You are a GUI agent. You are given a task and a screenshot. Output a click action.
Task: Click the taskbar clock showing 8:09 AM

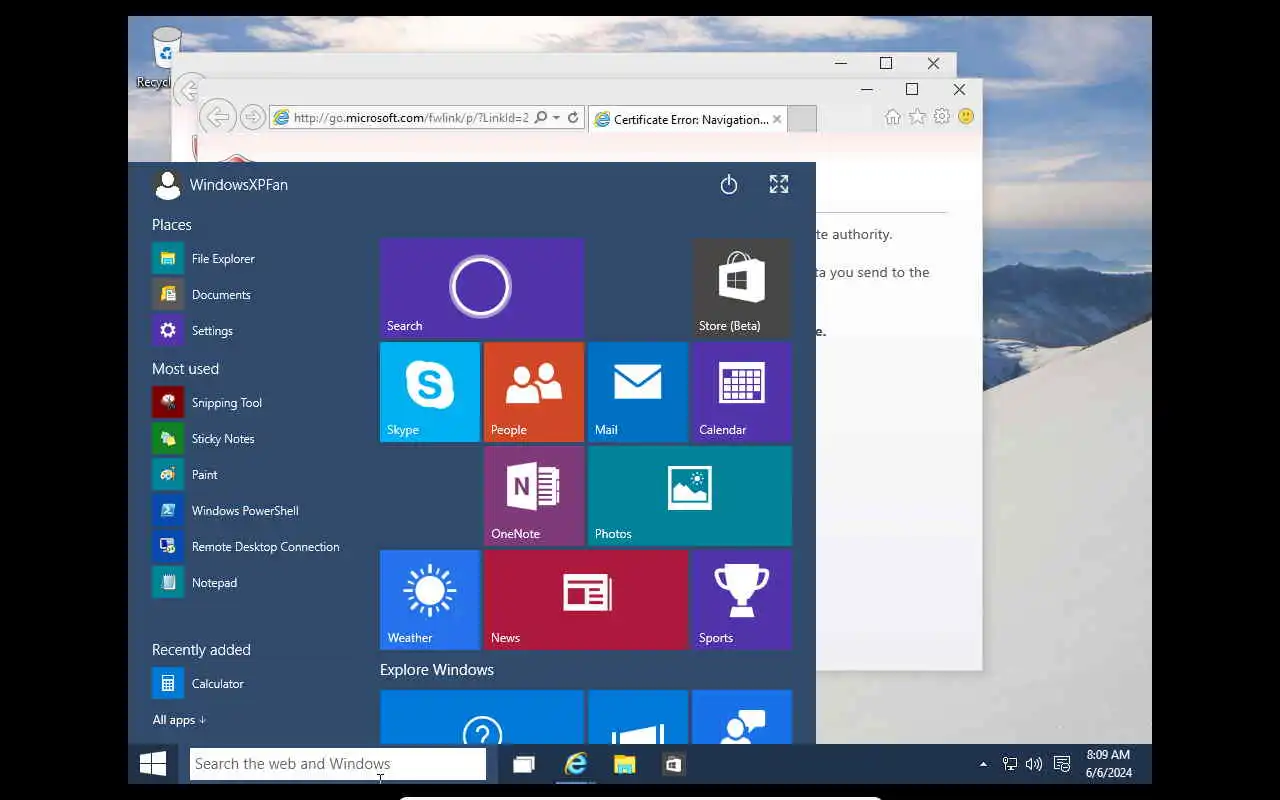pos(1108,764)
